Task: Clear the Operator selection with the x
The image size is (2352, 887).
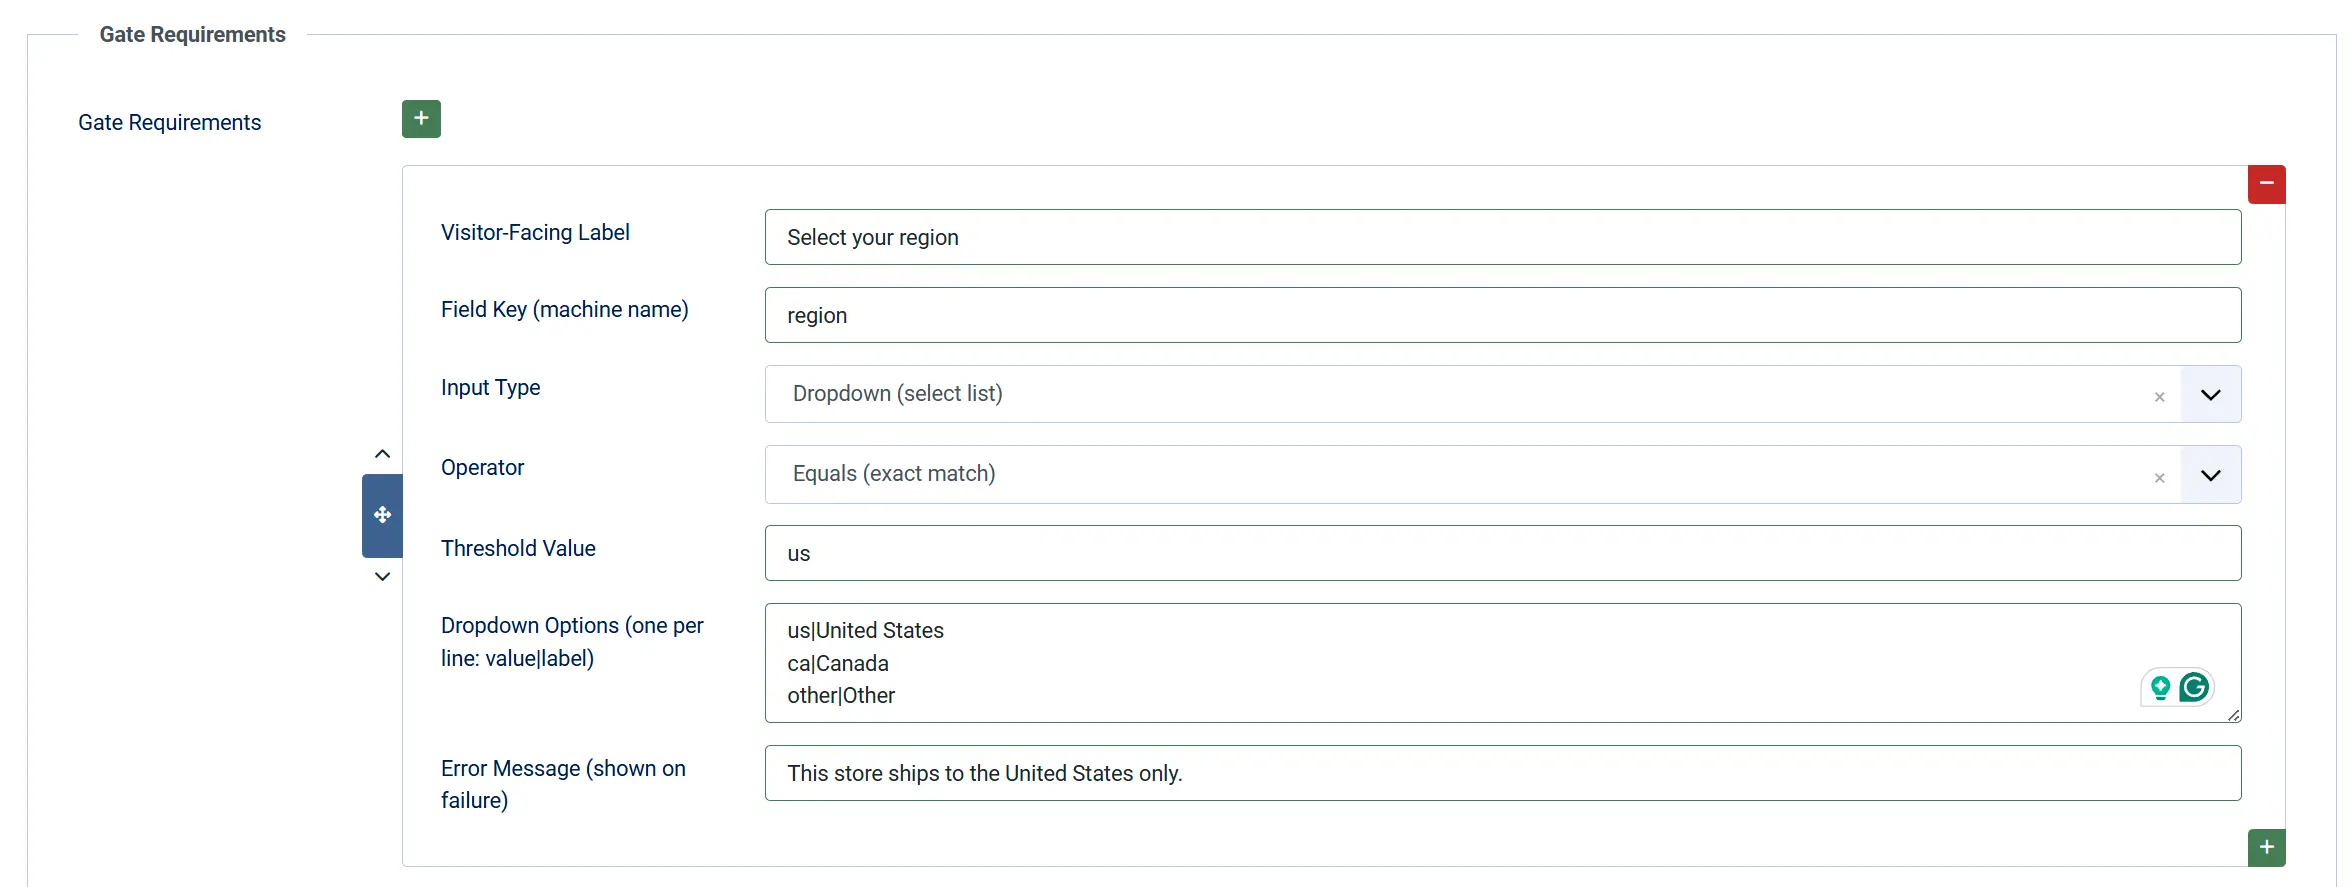Action: click(x=2159, y=478)
